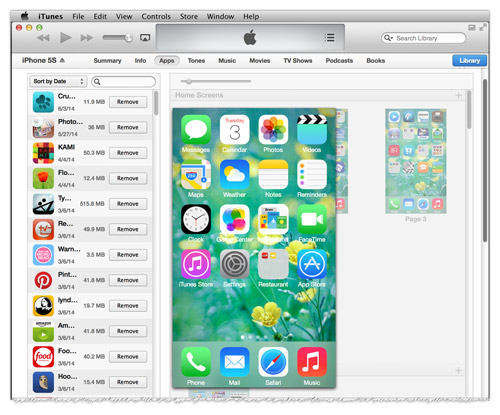Open the Books tab
Viewport: 500px width, 415px height.
(376, 61)
